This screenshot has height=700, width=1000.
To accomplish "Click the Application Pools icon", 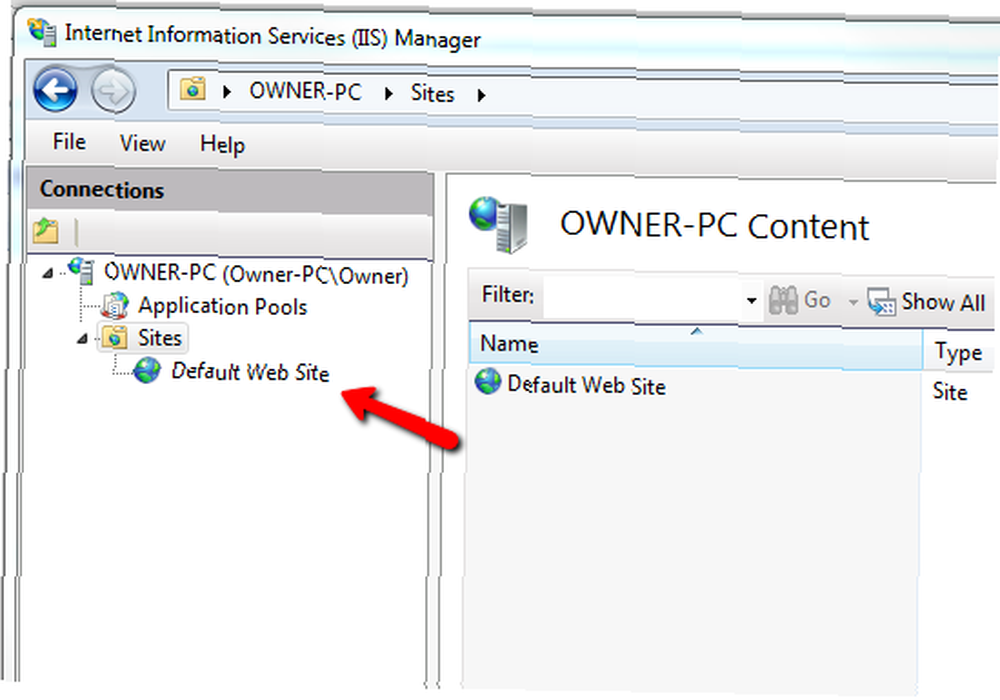I will click(115, 305).
